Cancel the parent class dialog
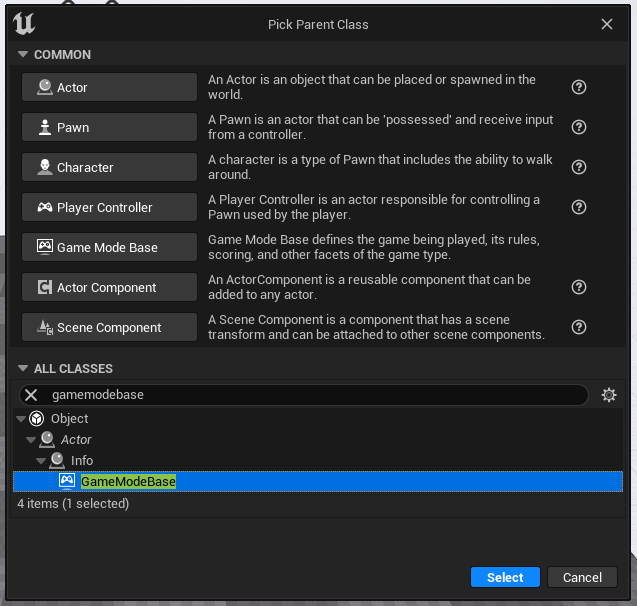 click(582, 577)
